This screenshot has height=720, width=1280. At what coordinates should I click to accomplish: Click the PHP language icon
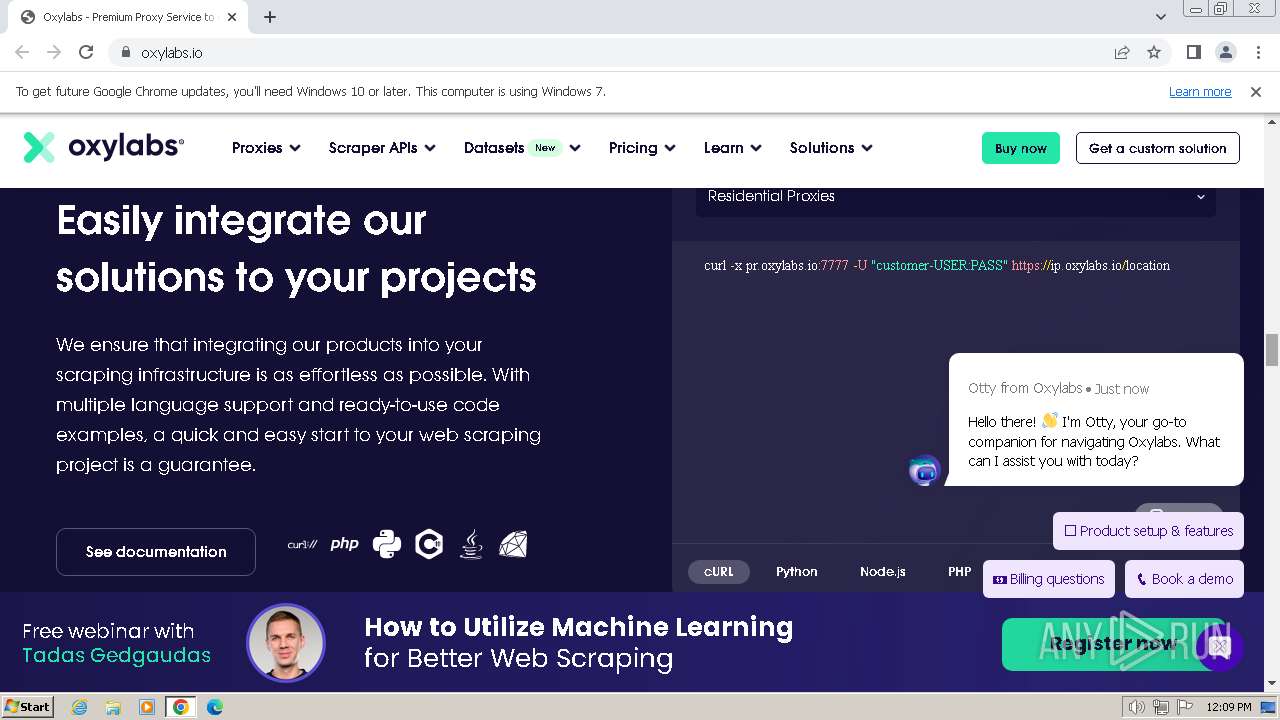344,544
